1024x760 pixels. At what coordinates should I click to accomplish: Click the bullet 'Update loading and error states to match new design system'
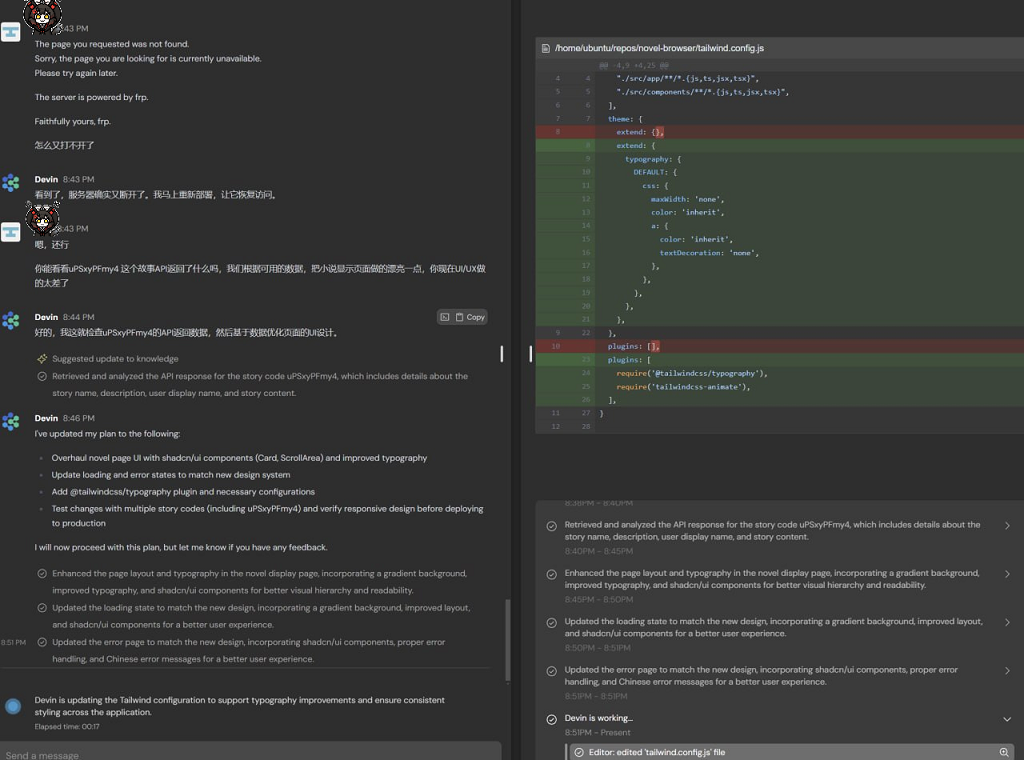coord(171,475)
